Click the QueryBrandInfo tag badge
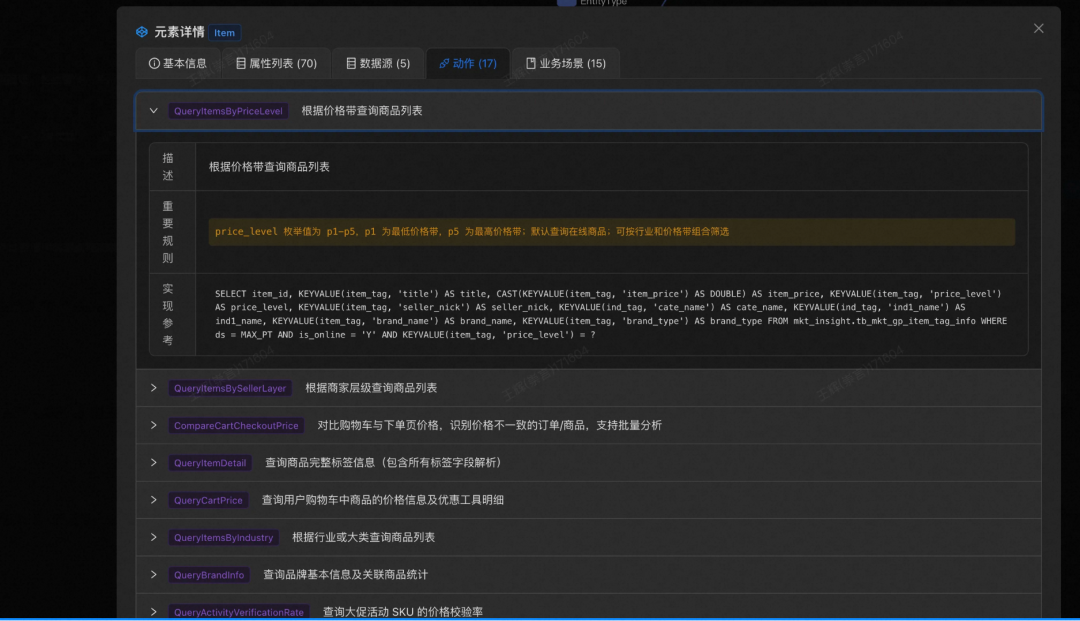Screen dimensions: 1080x621 tap(208, 574)
